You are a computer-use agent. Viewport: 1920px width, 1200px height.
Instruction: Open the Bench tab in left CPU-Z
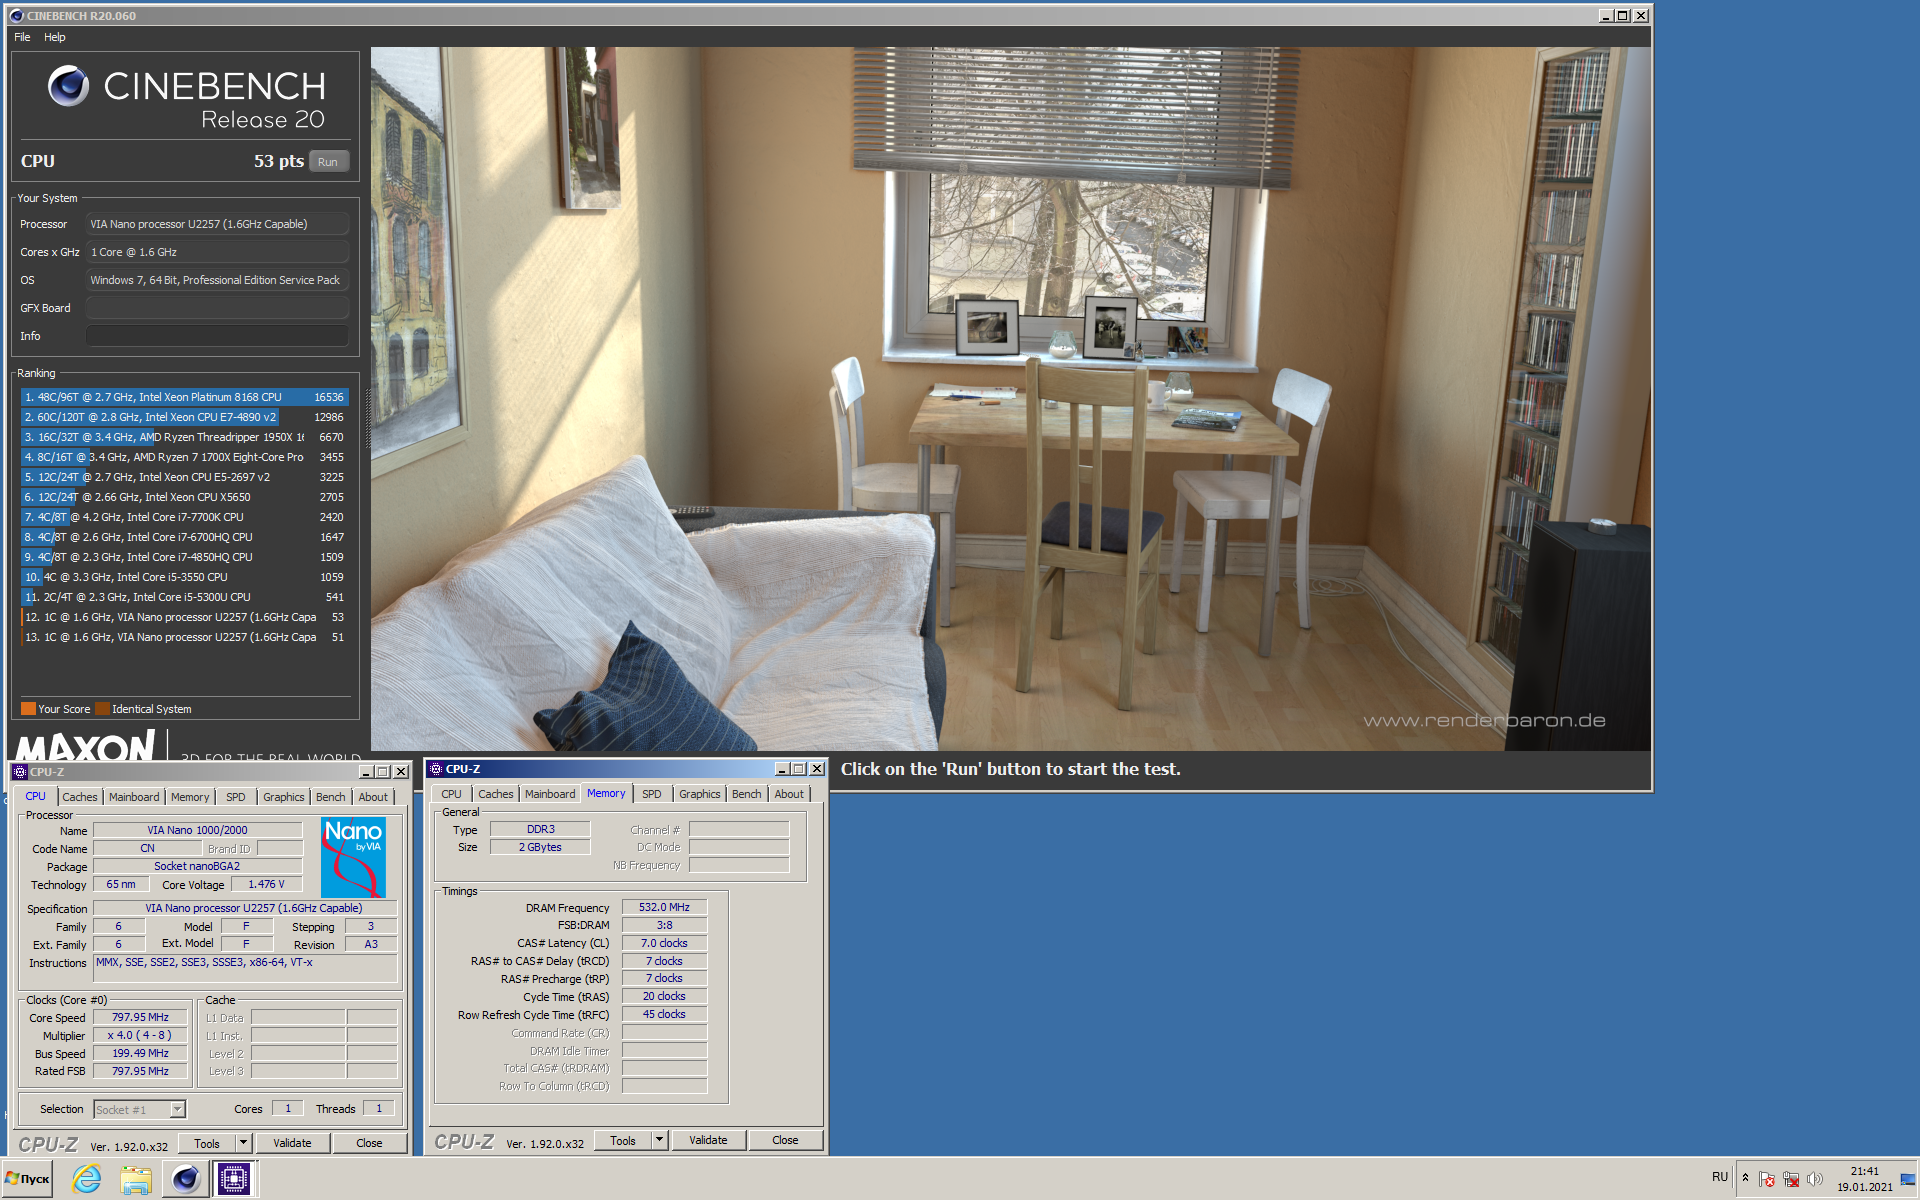(330, 797)
